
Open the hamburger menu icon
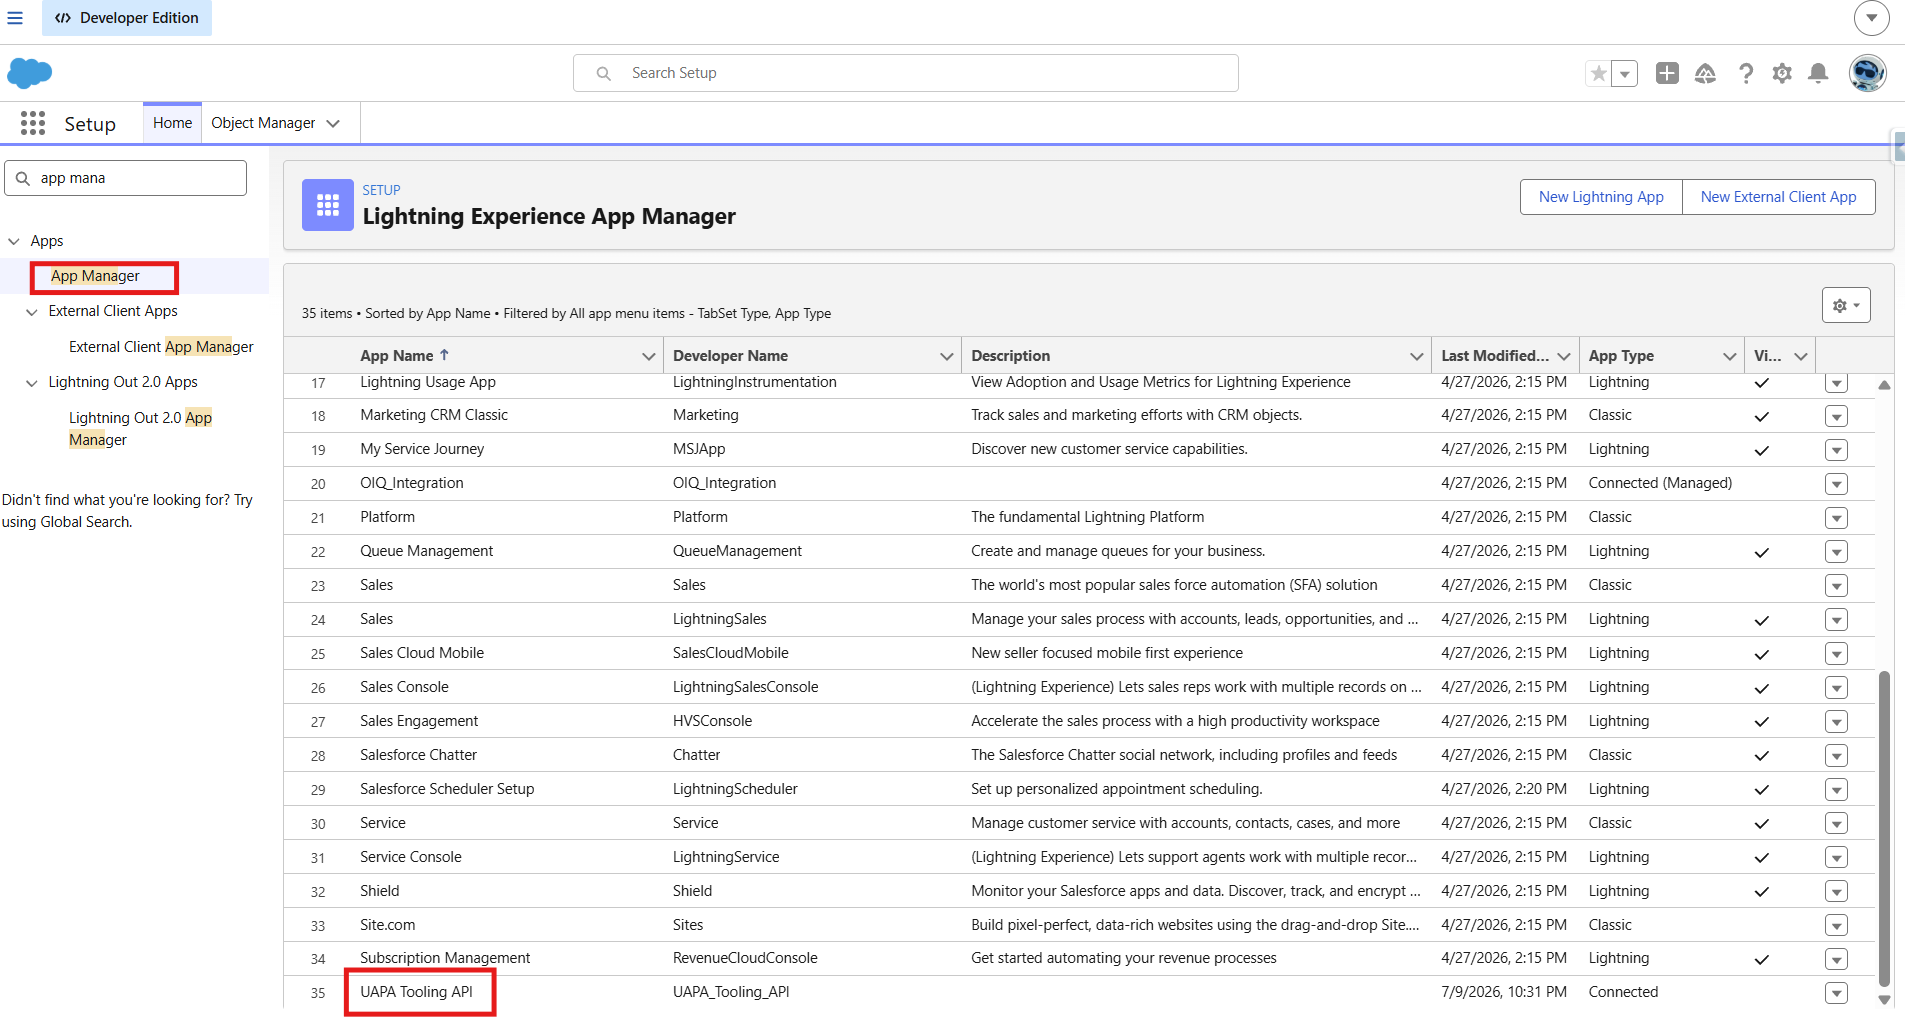15,18
